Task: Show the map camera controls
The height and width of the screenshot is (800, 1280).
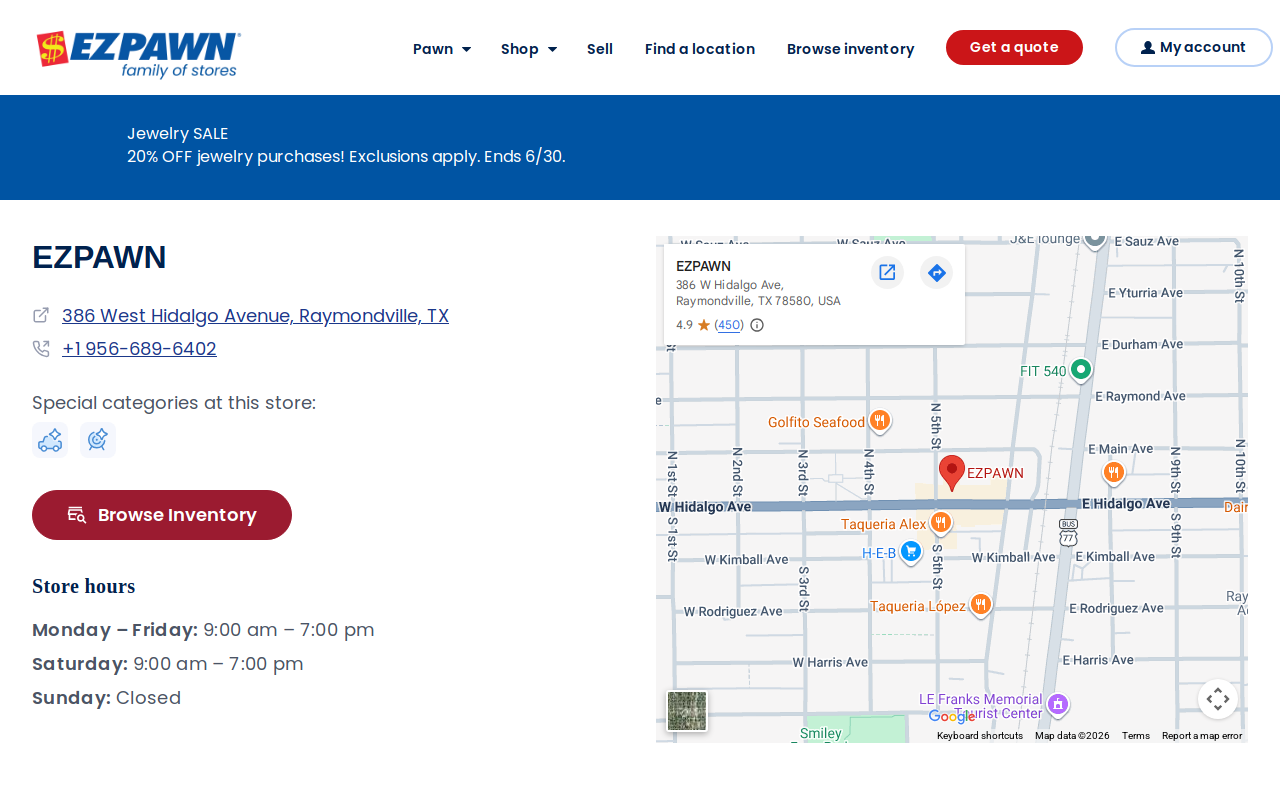Action: [x=1218, y=699]
